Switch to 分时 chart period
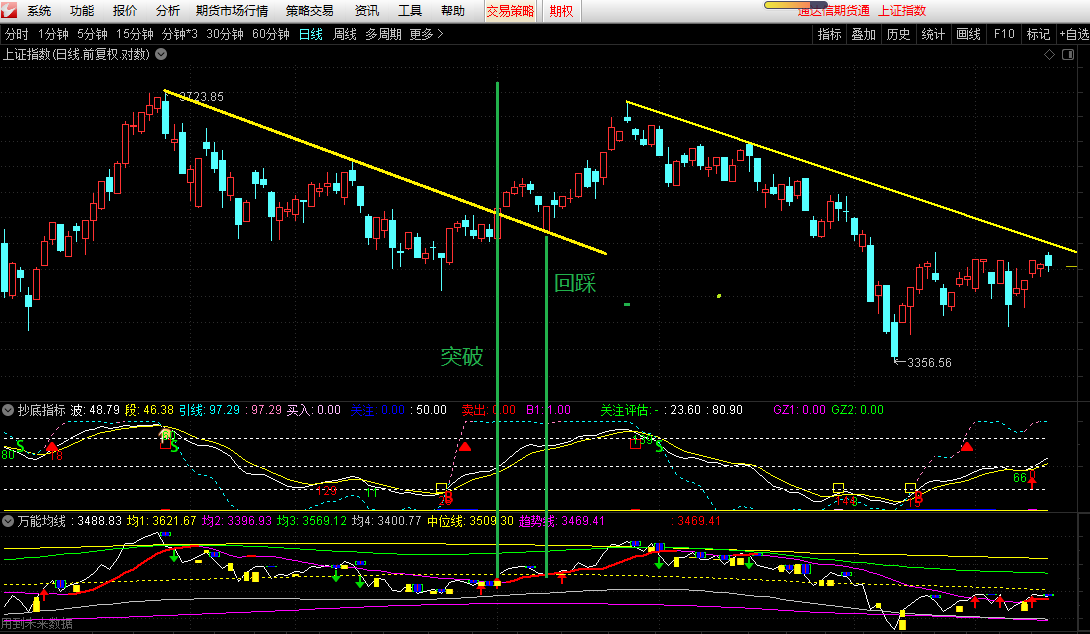 [x=17, y=34]
